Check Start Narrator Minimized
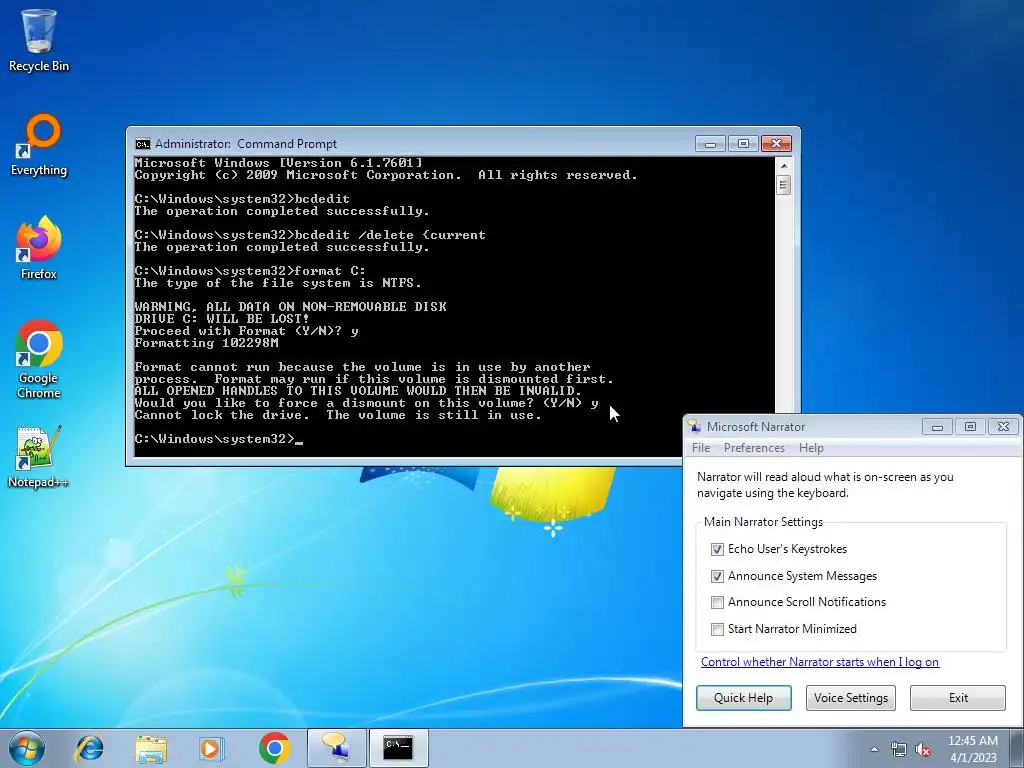 click(717, 629)
